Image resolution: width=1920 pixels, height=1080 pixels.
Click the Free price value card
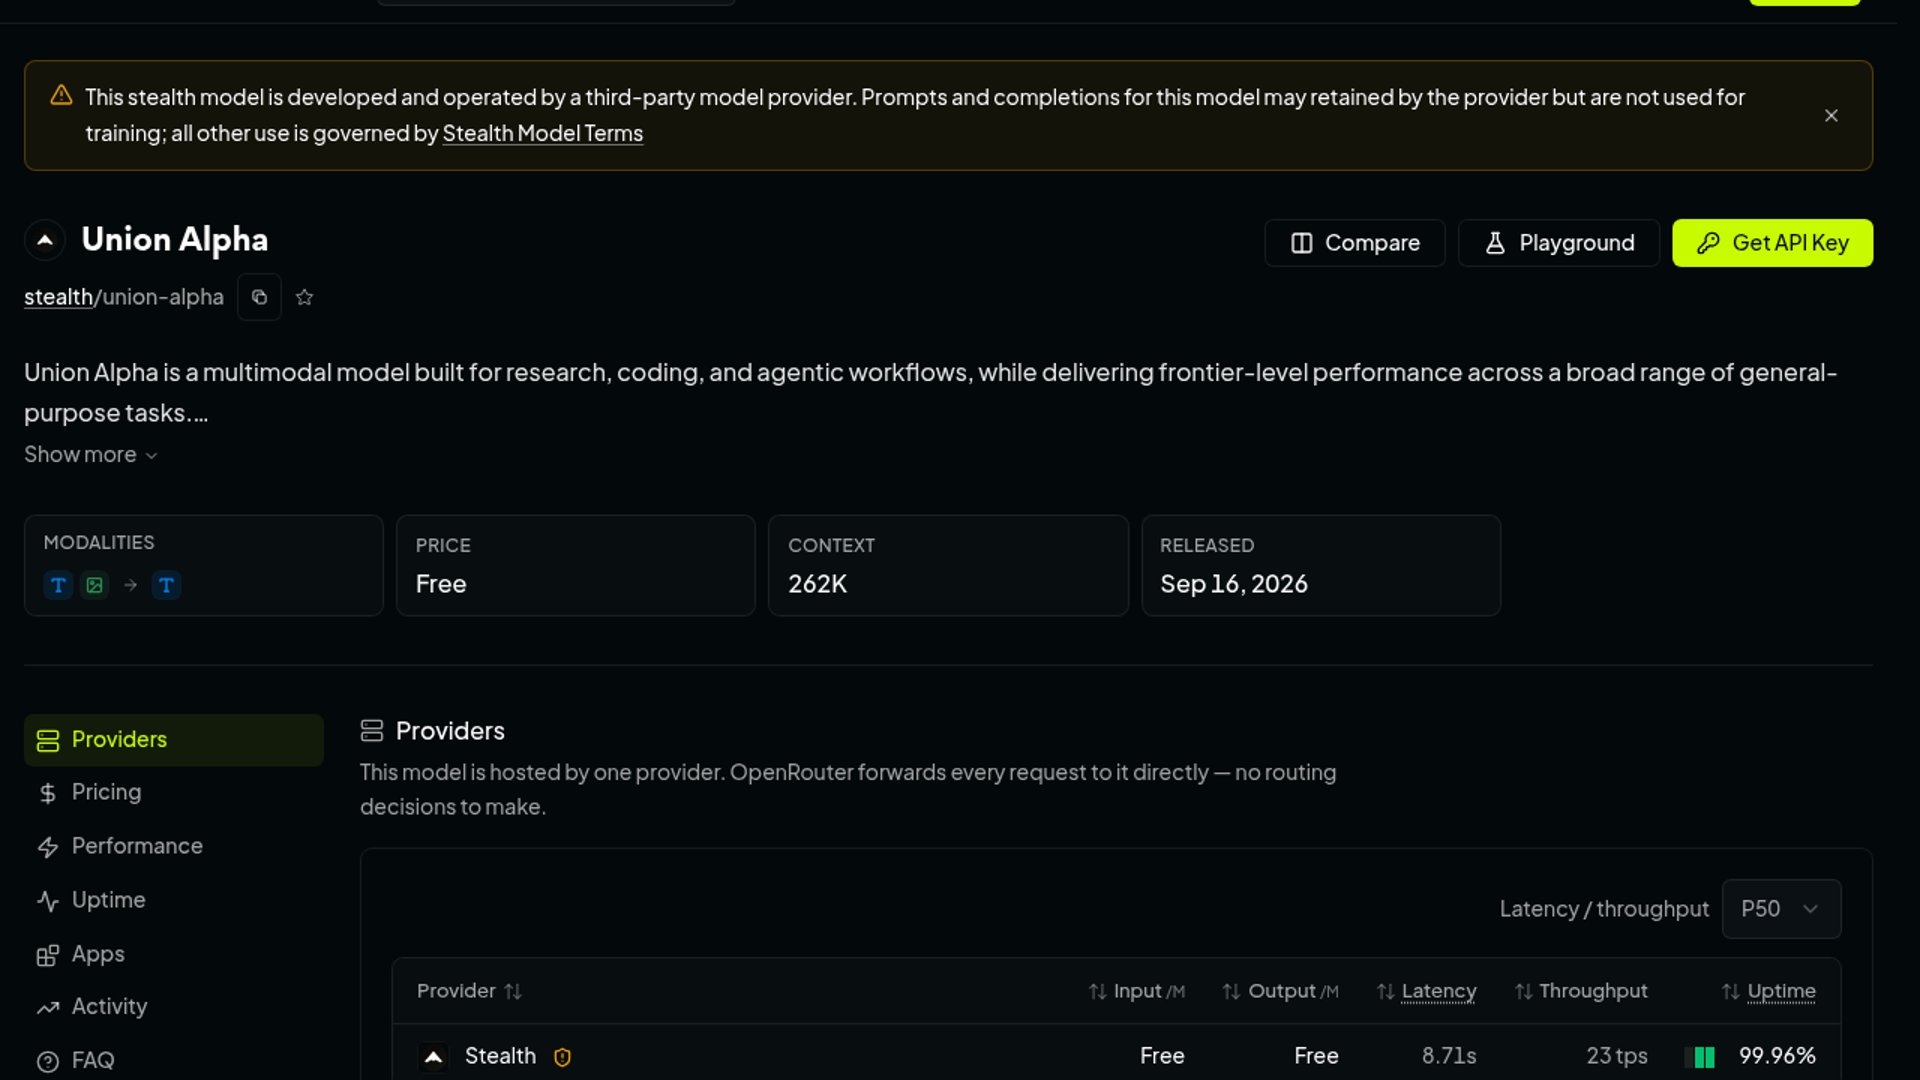tap(576, 566)
